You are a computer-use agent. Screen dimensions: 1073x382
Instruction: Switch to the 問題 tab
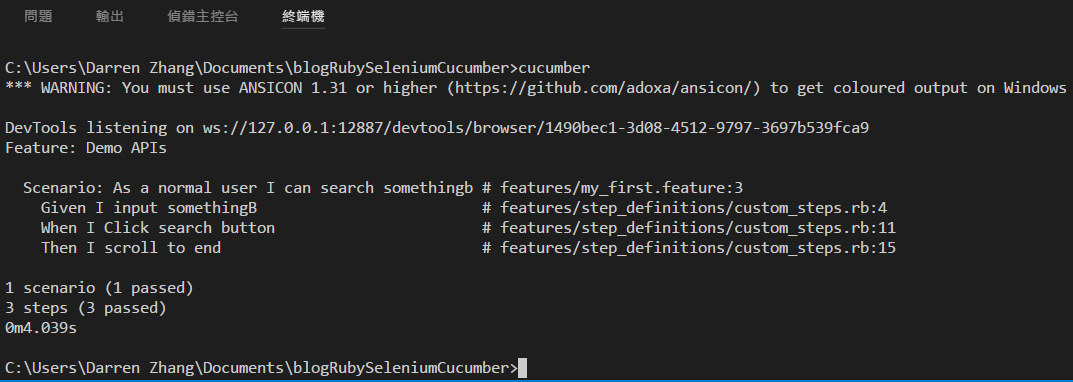38,16
